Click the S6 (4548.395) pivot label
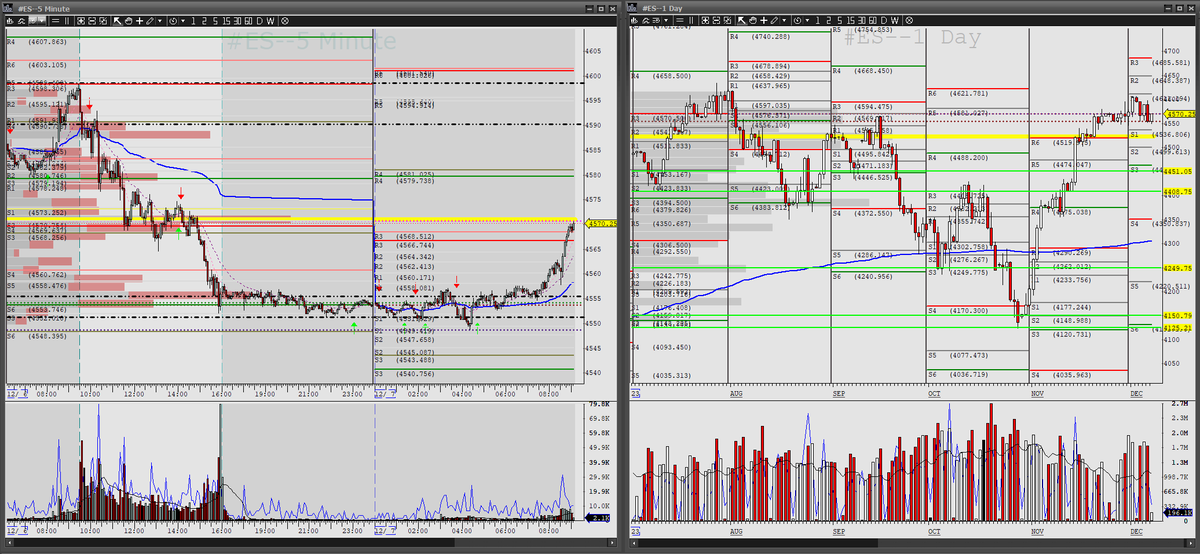 click(36, 336)
